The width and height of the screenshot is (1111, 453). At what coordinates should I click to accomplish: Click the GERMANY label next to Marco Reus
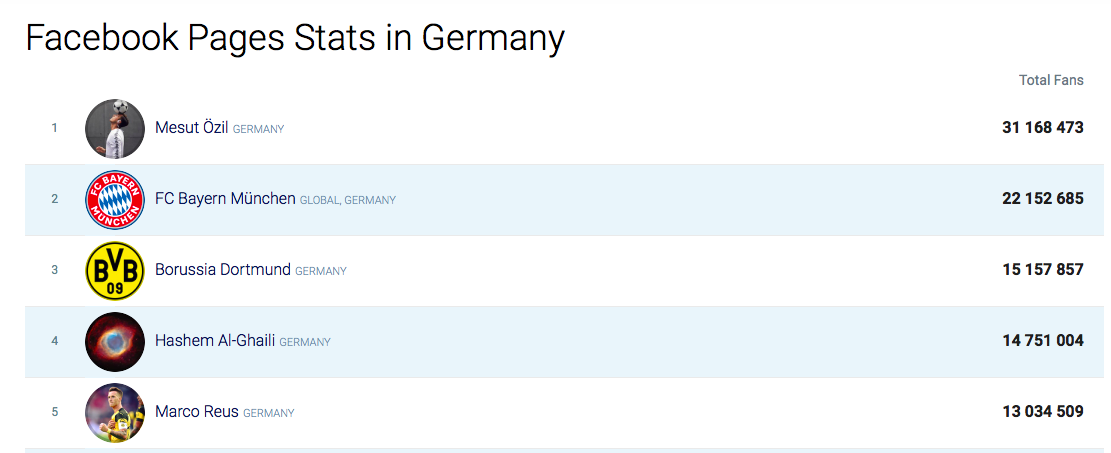[269, 413]
